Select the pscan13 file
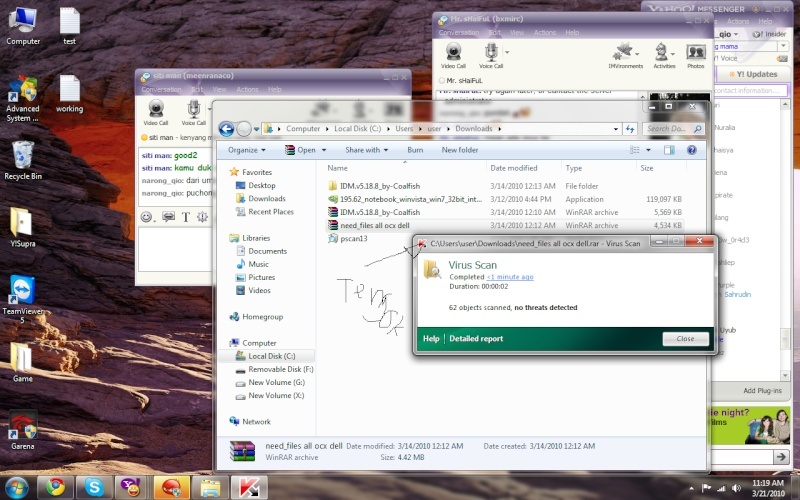This screenshot has height=500, width=800. click(354, 238)
